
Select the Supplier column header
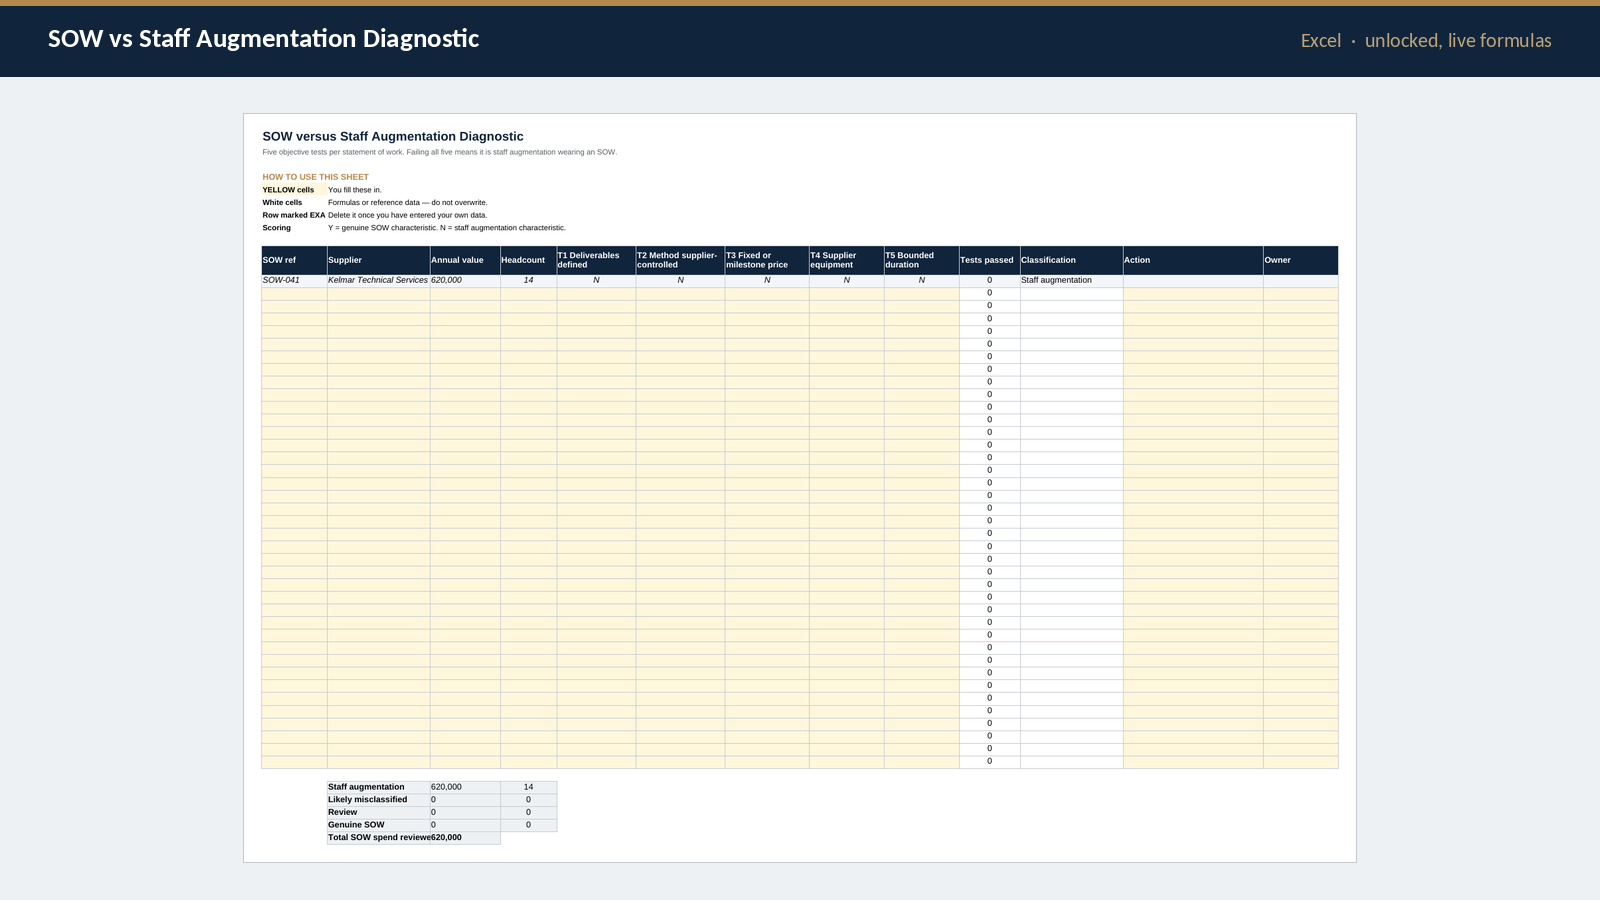tap(378, 260)
